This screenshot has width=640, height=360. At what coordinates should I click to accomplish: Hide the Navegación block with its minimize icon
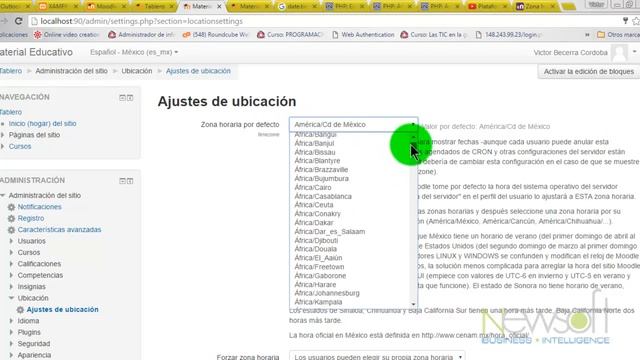pyautogui.click(x=122, y=98)
